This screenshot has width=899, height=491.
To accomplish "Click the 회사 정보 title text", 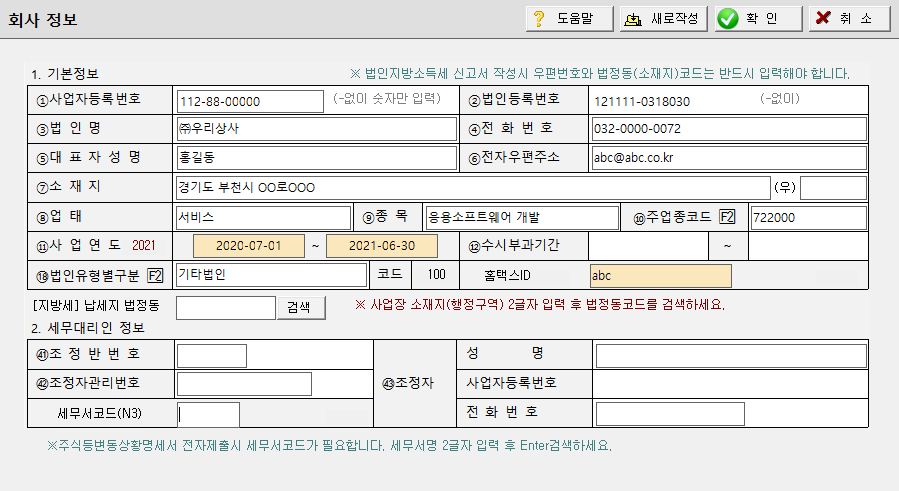I will pos(42,20).
